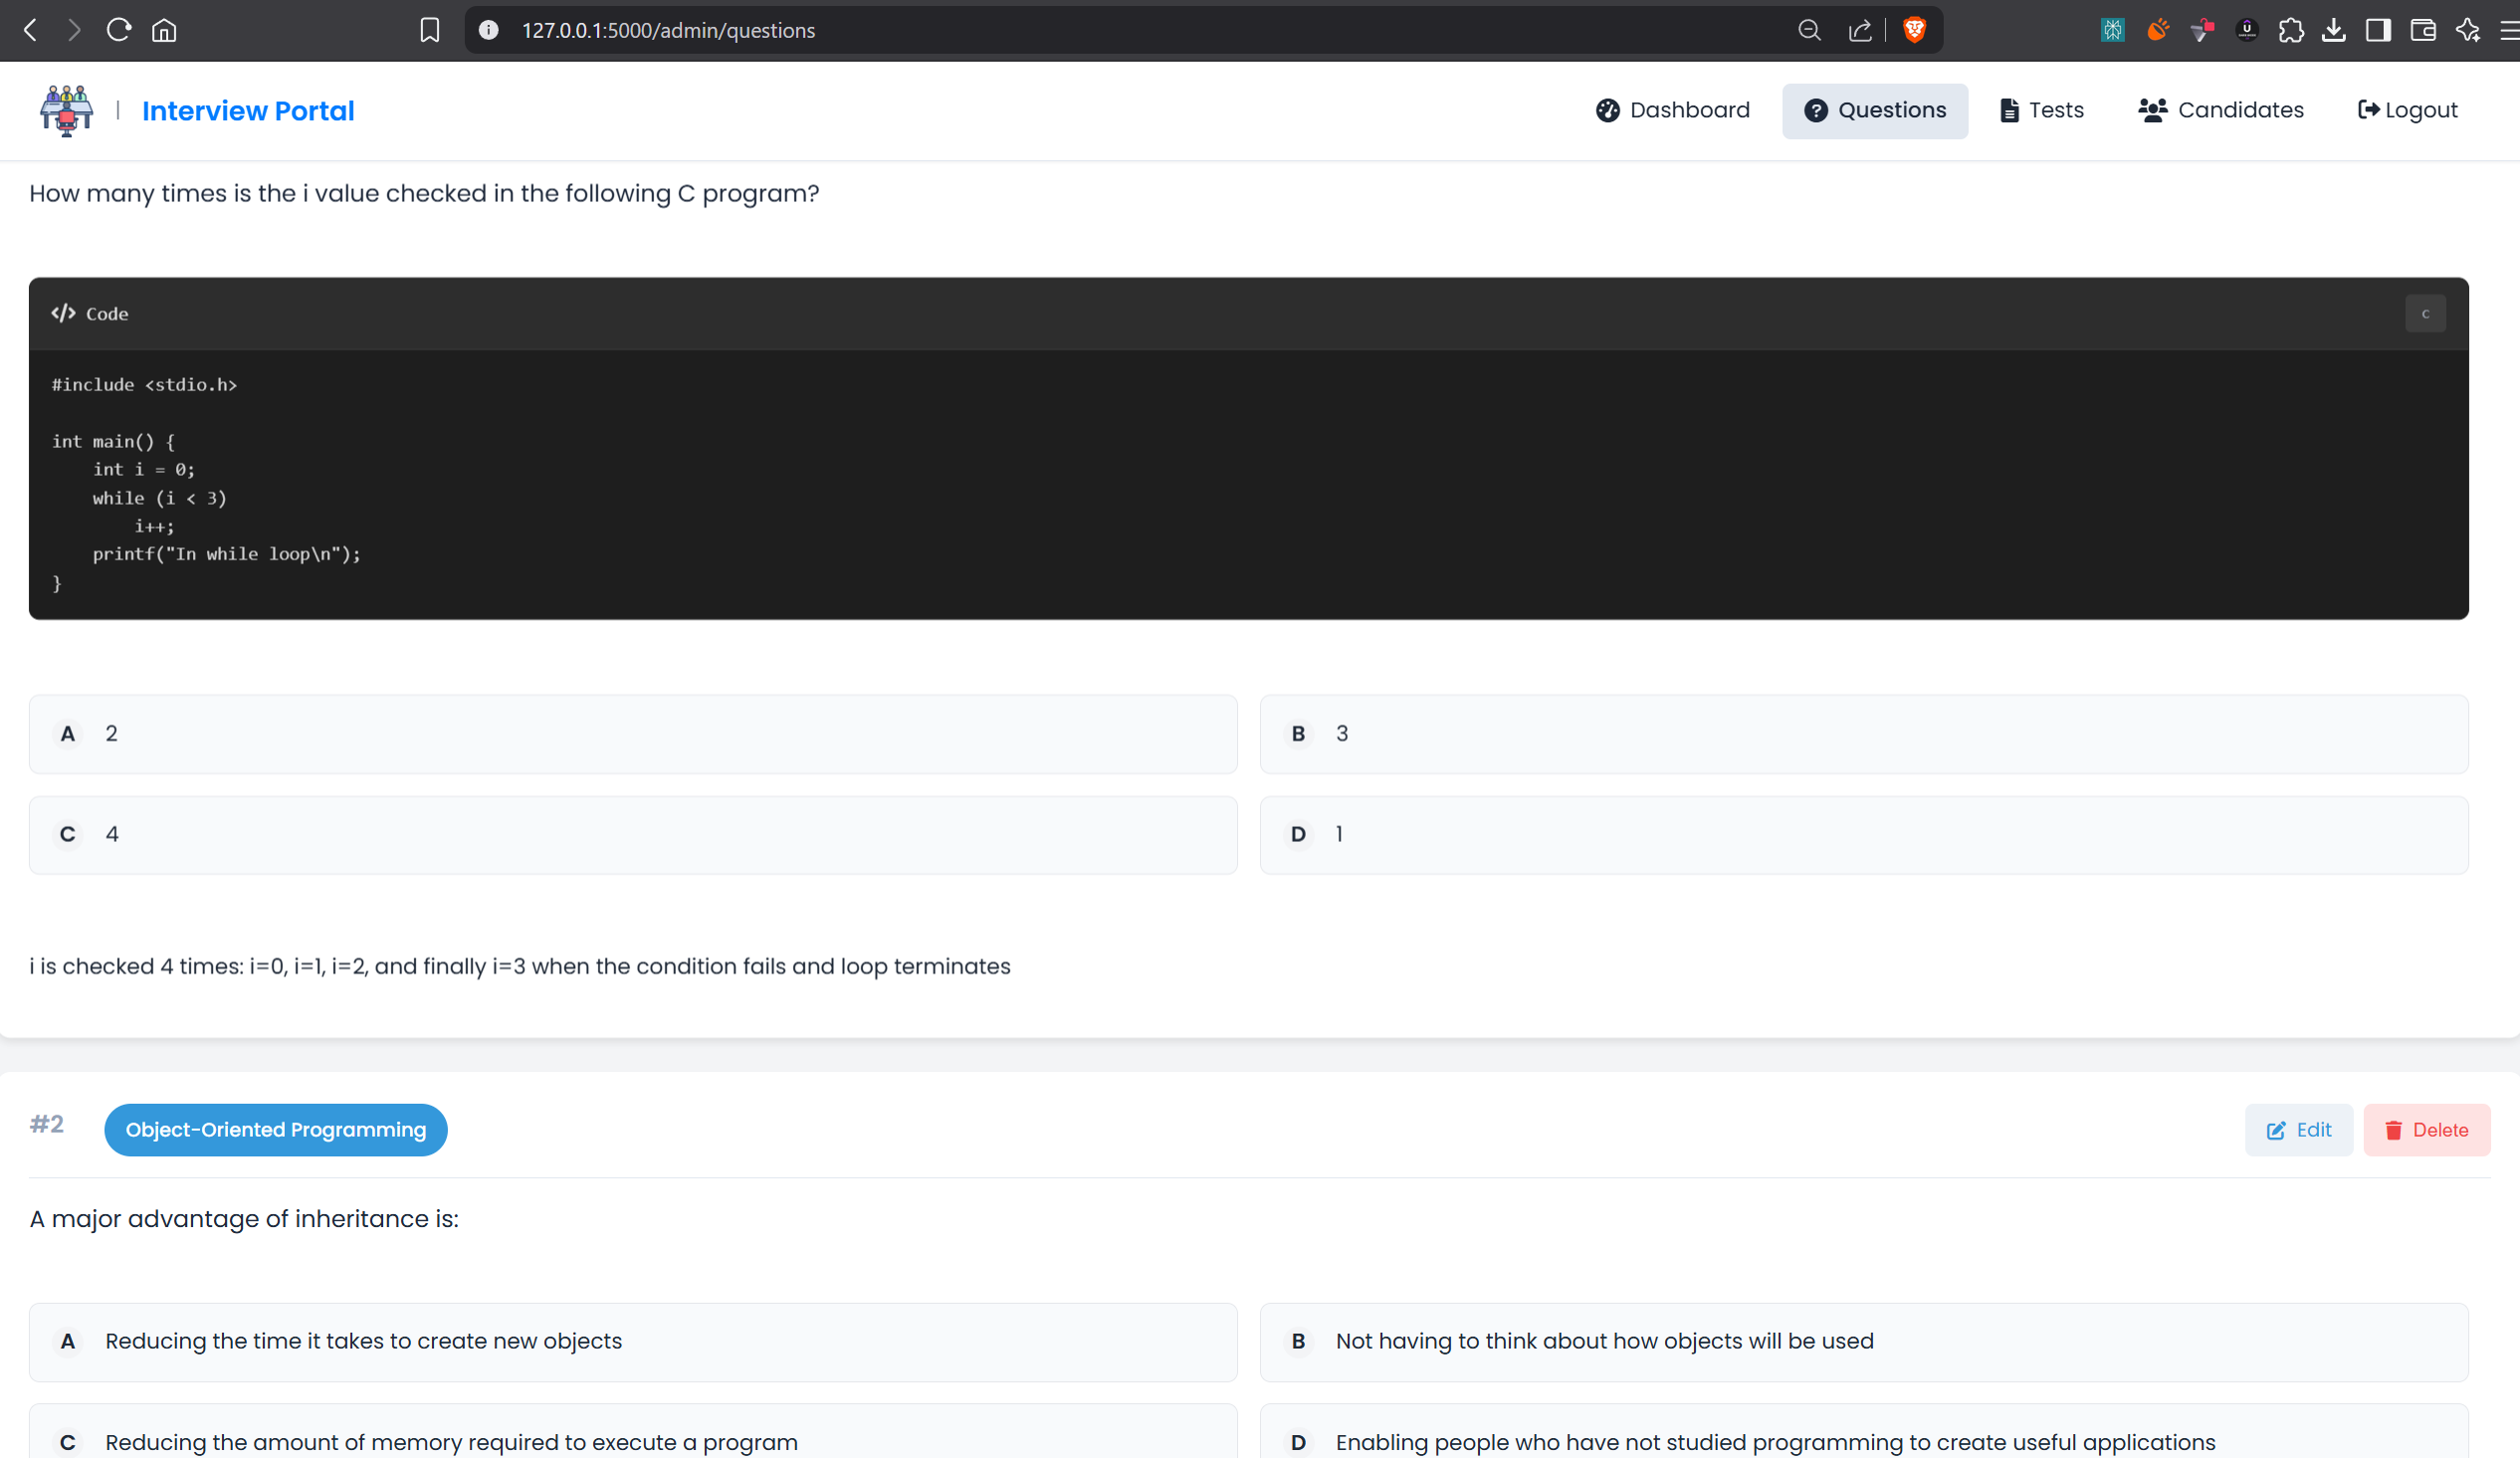The width and height of the screenshot is (2520, 1458).
Task: Click the zoom magnifier icon in address bar
Action: (1809, 30)
